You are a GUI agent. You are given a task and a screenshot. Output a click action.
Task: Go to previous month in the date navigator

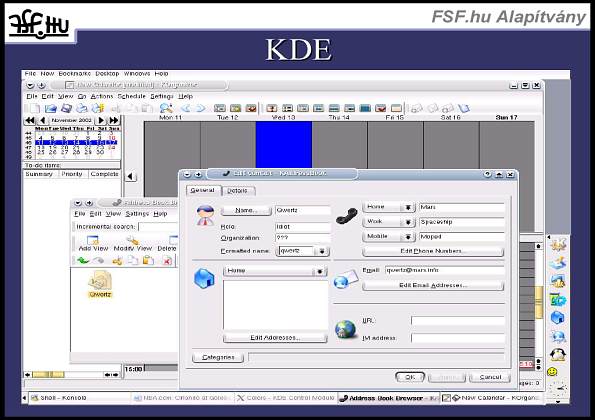(42, 121)
